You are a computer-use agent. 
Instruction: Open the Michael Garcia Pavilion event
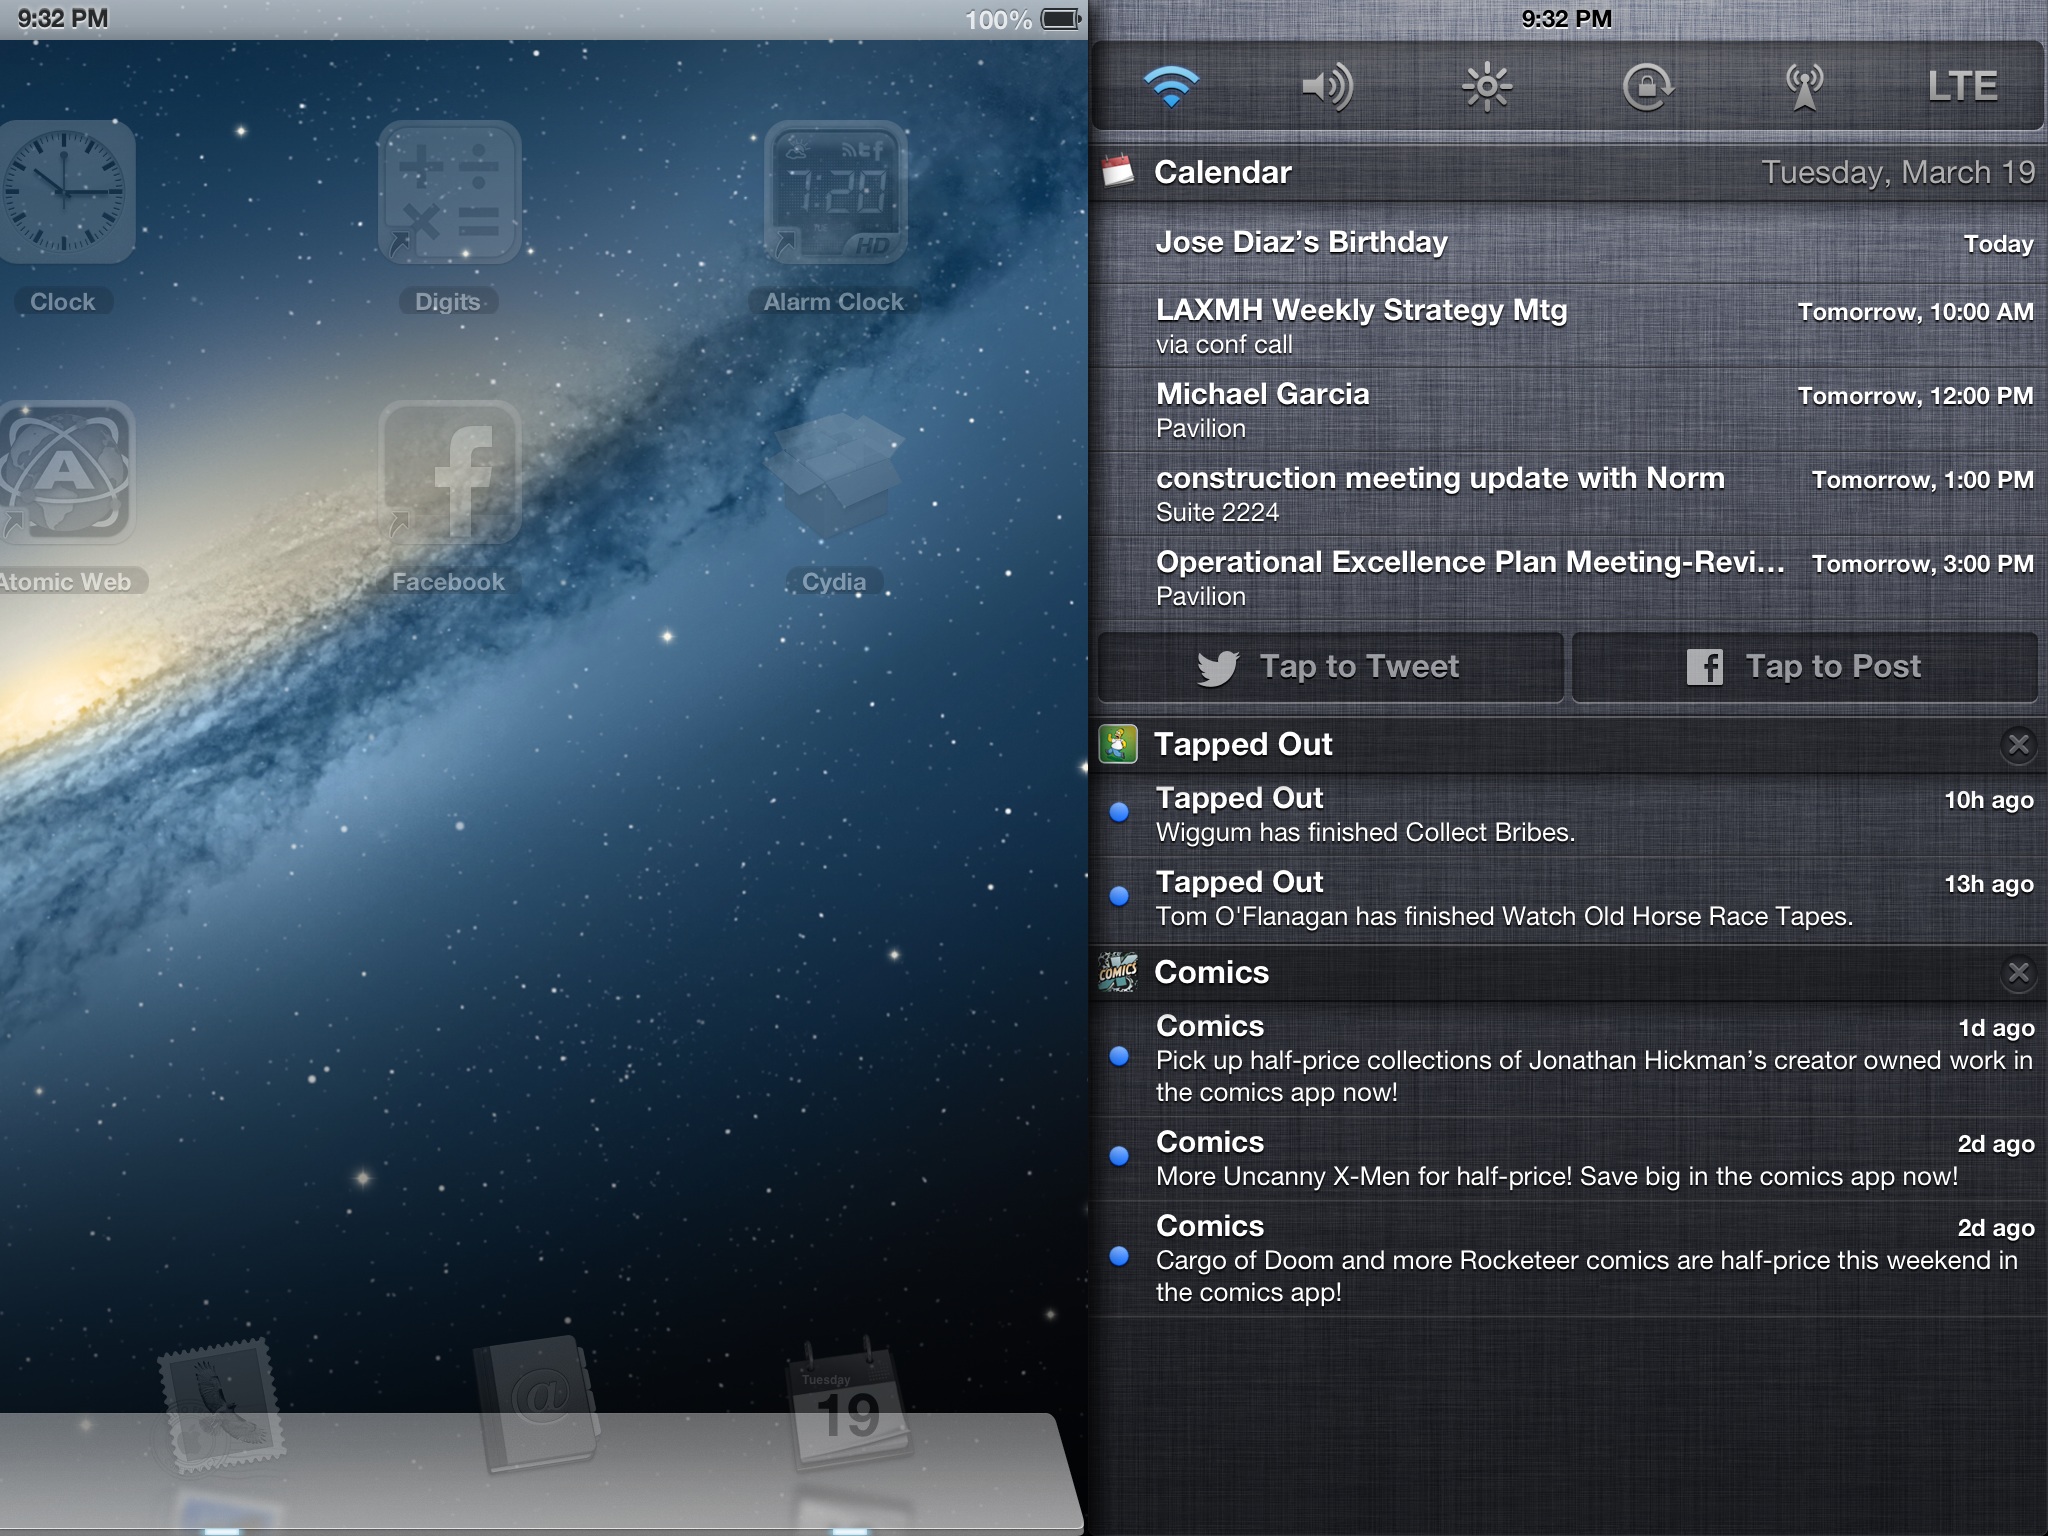[x=1568, y=410]
